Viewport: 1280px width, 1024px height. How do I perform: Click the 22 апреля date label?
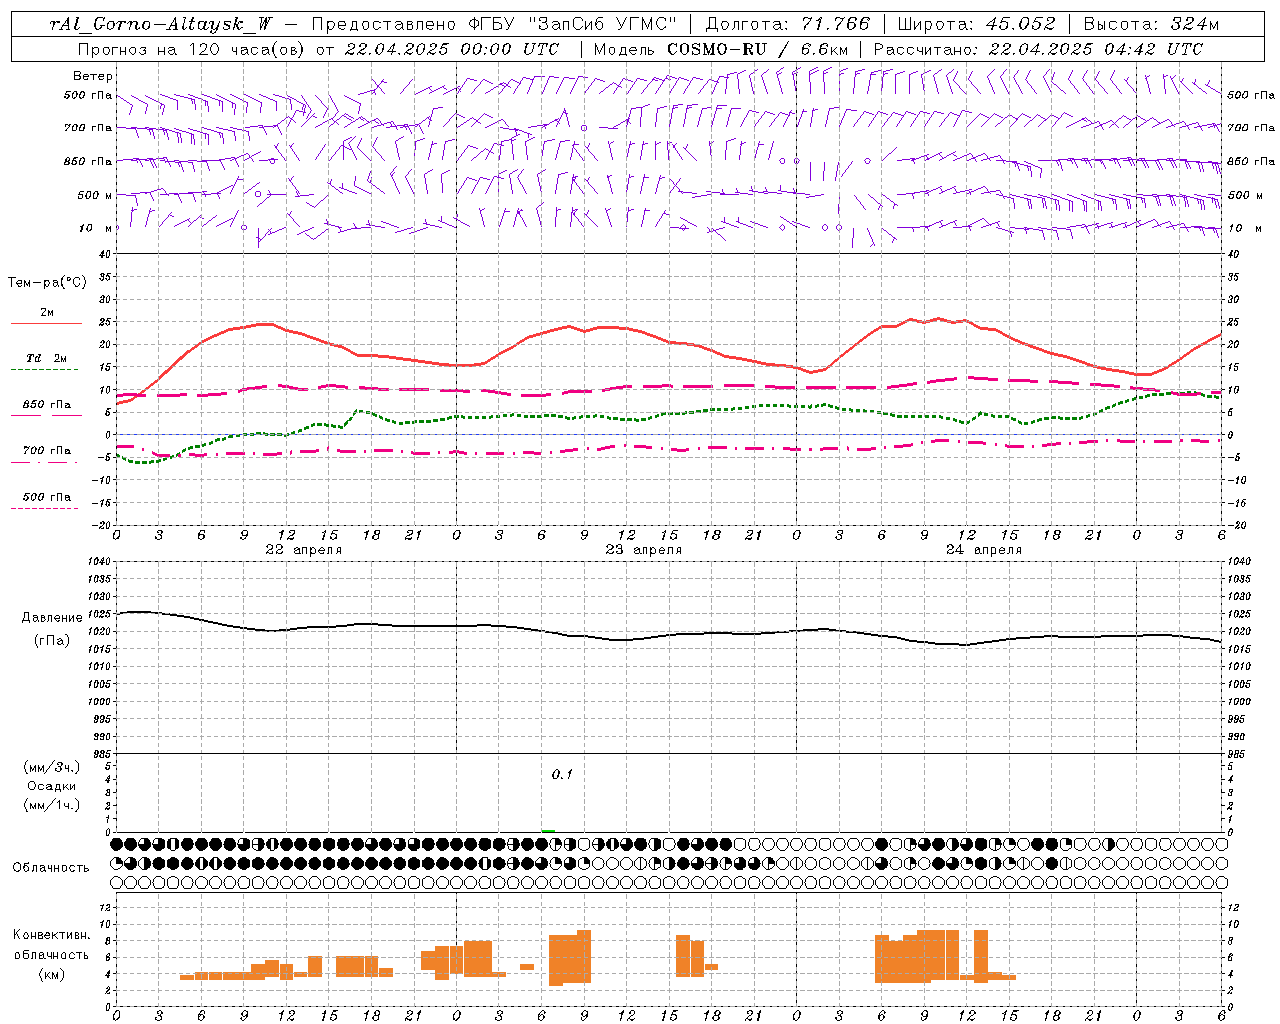[x=303, y=550]
